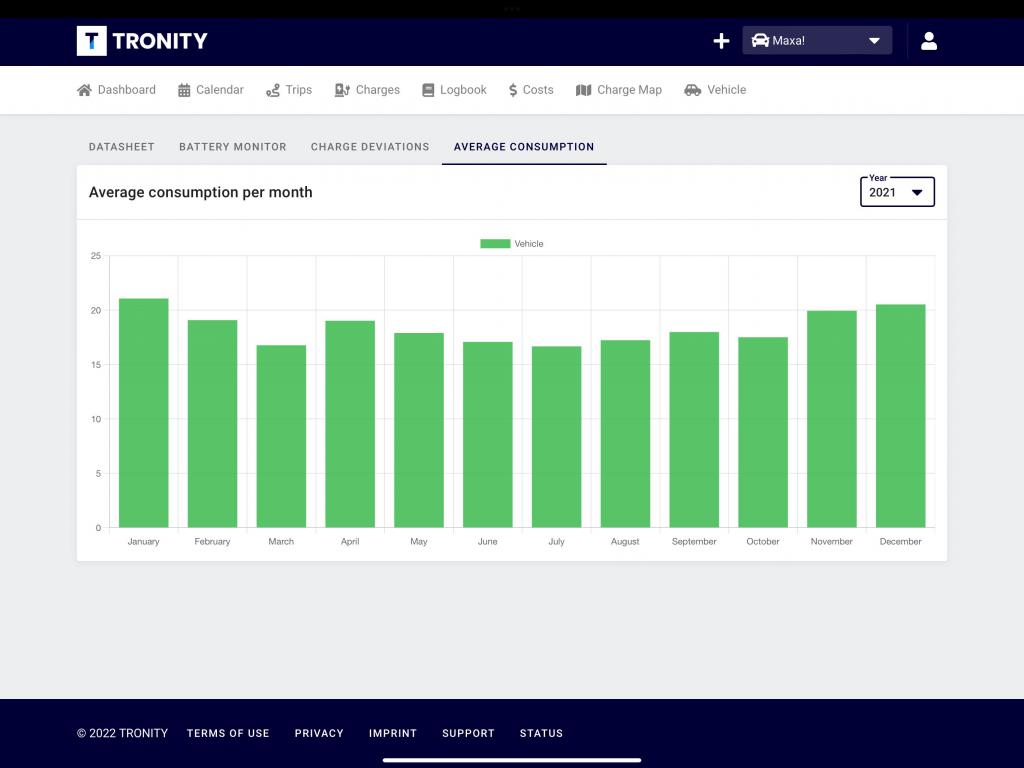This screenshot has height=768, width=1024.
Task: Open the Vehicle menu
Action: coord(715,90)
